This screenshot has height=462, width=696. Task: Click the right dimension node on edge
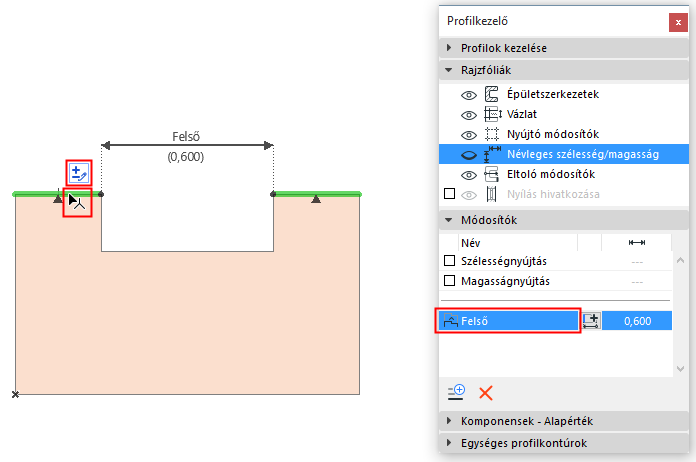[273, 194]
